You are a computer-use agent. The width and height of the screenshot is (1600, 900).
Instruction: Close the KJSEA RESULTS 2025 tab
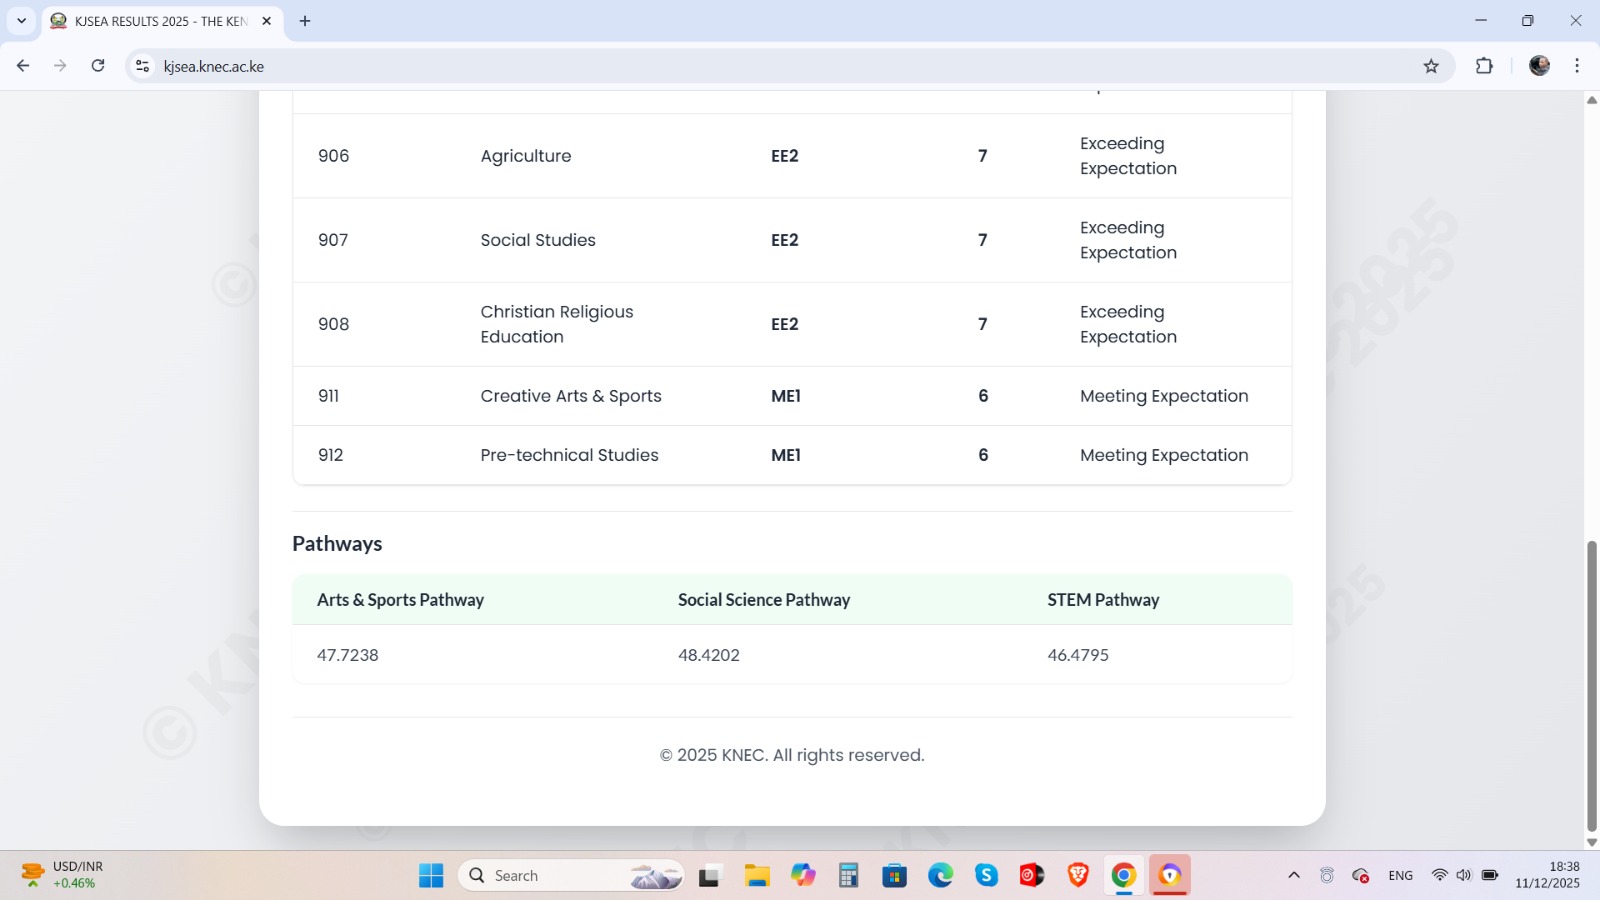(x=267, y=21)
